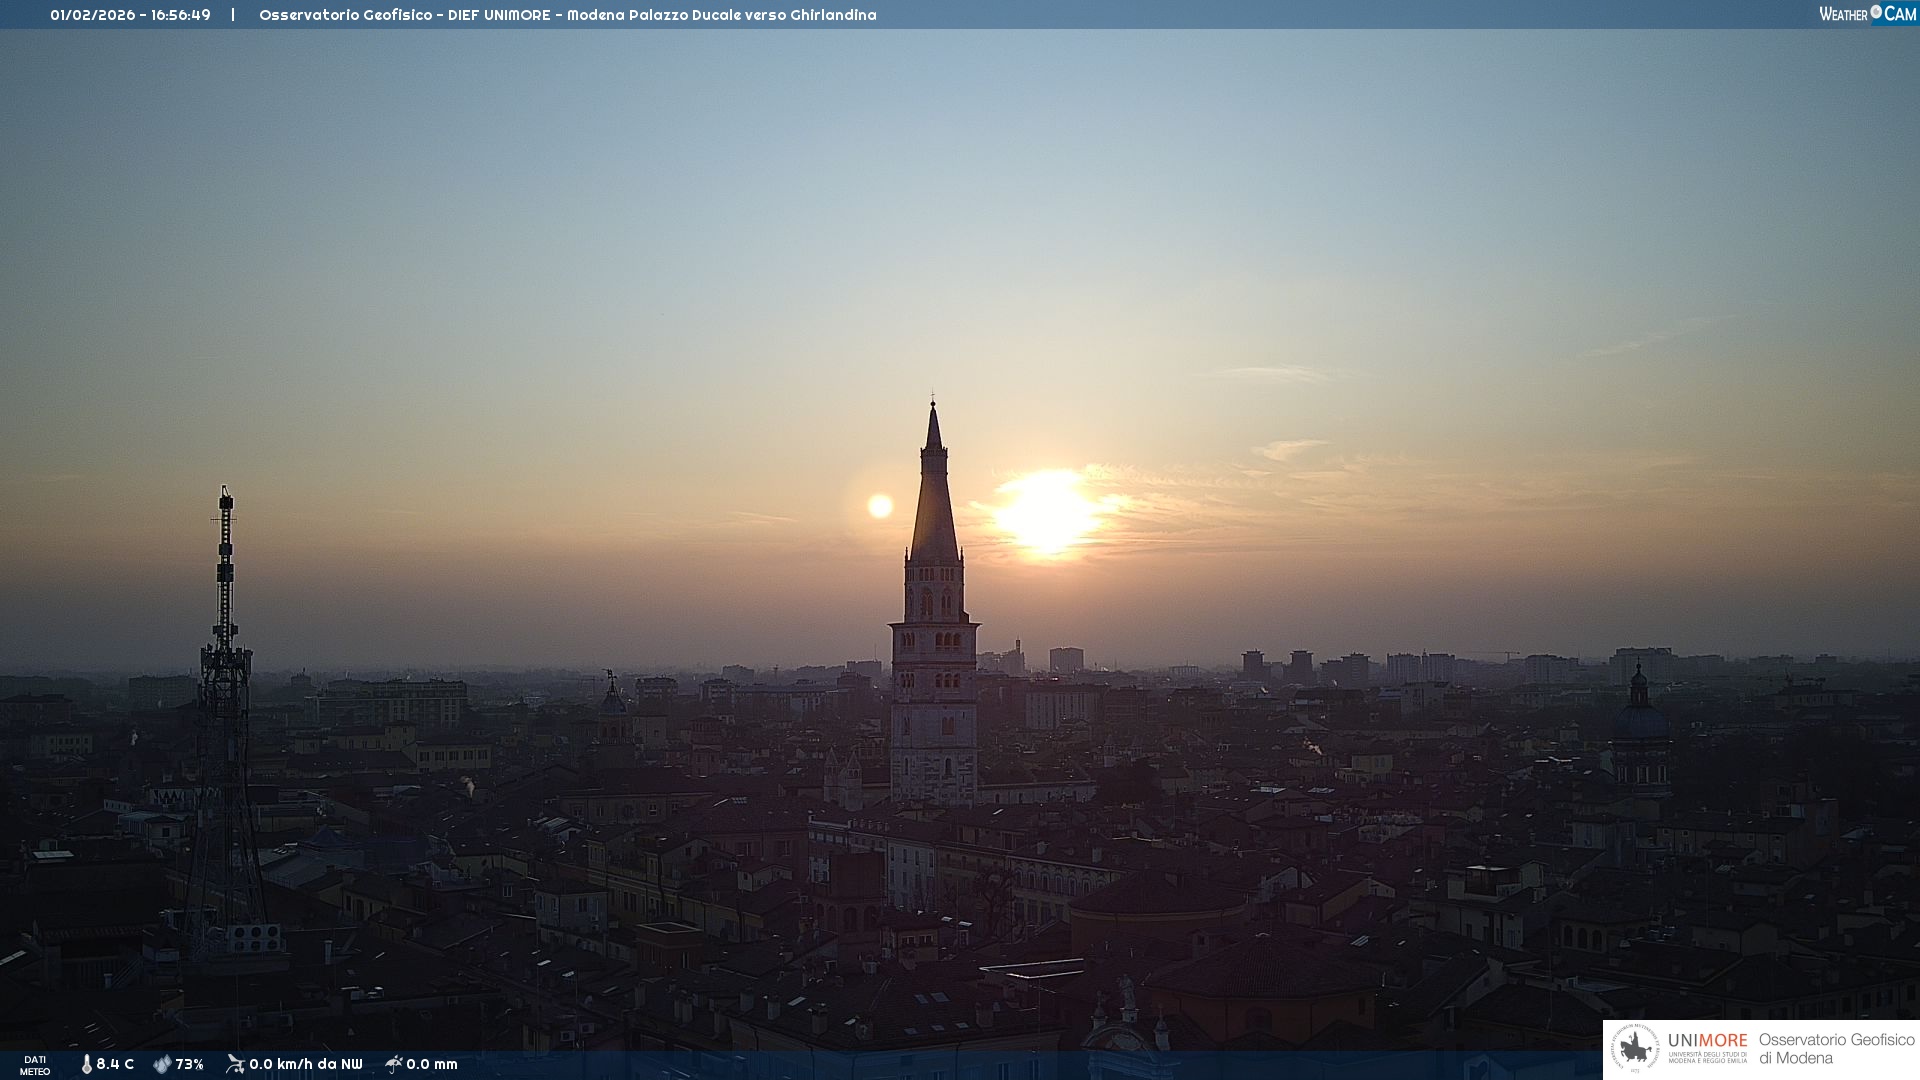
Task: Click the bright setting sun
Action: [1047, 511]
